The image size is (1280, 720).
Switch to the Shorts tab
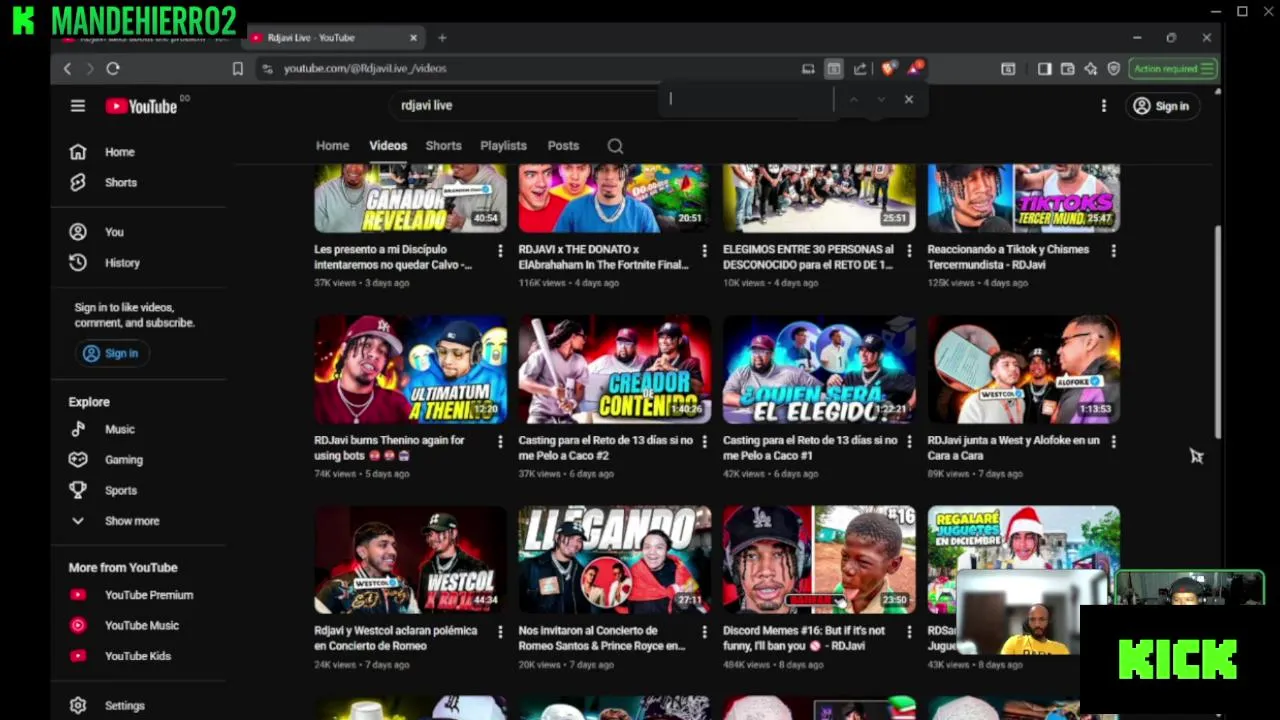[443, 146]
